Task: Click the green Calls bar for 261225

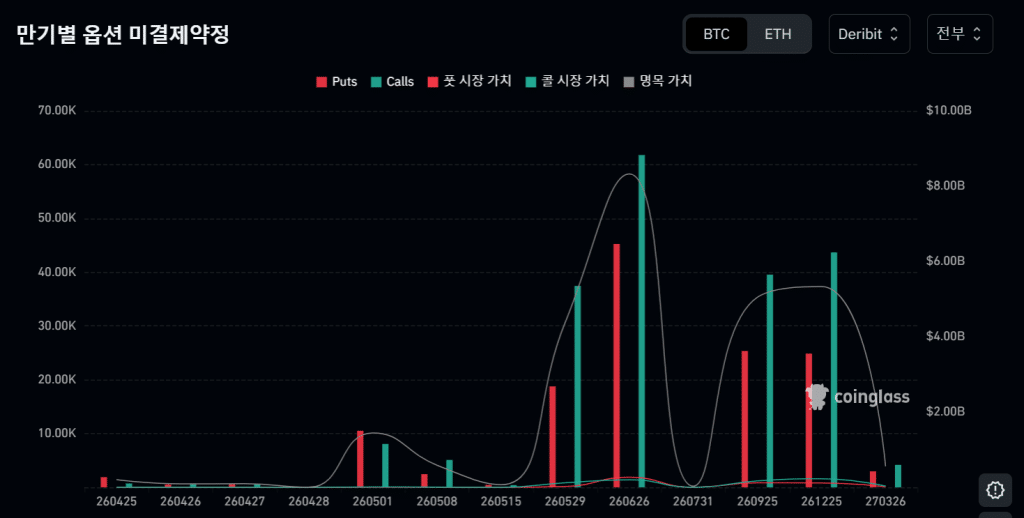Action: pyautogui.click(x=834, y=370)
